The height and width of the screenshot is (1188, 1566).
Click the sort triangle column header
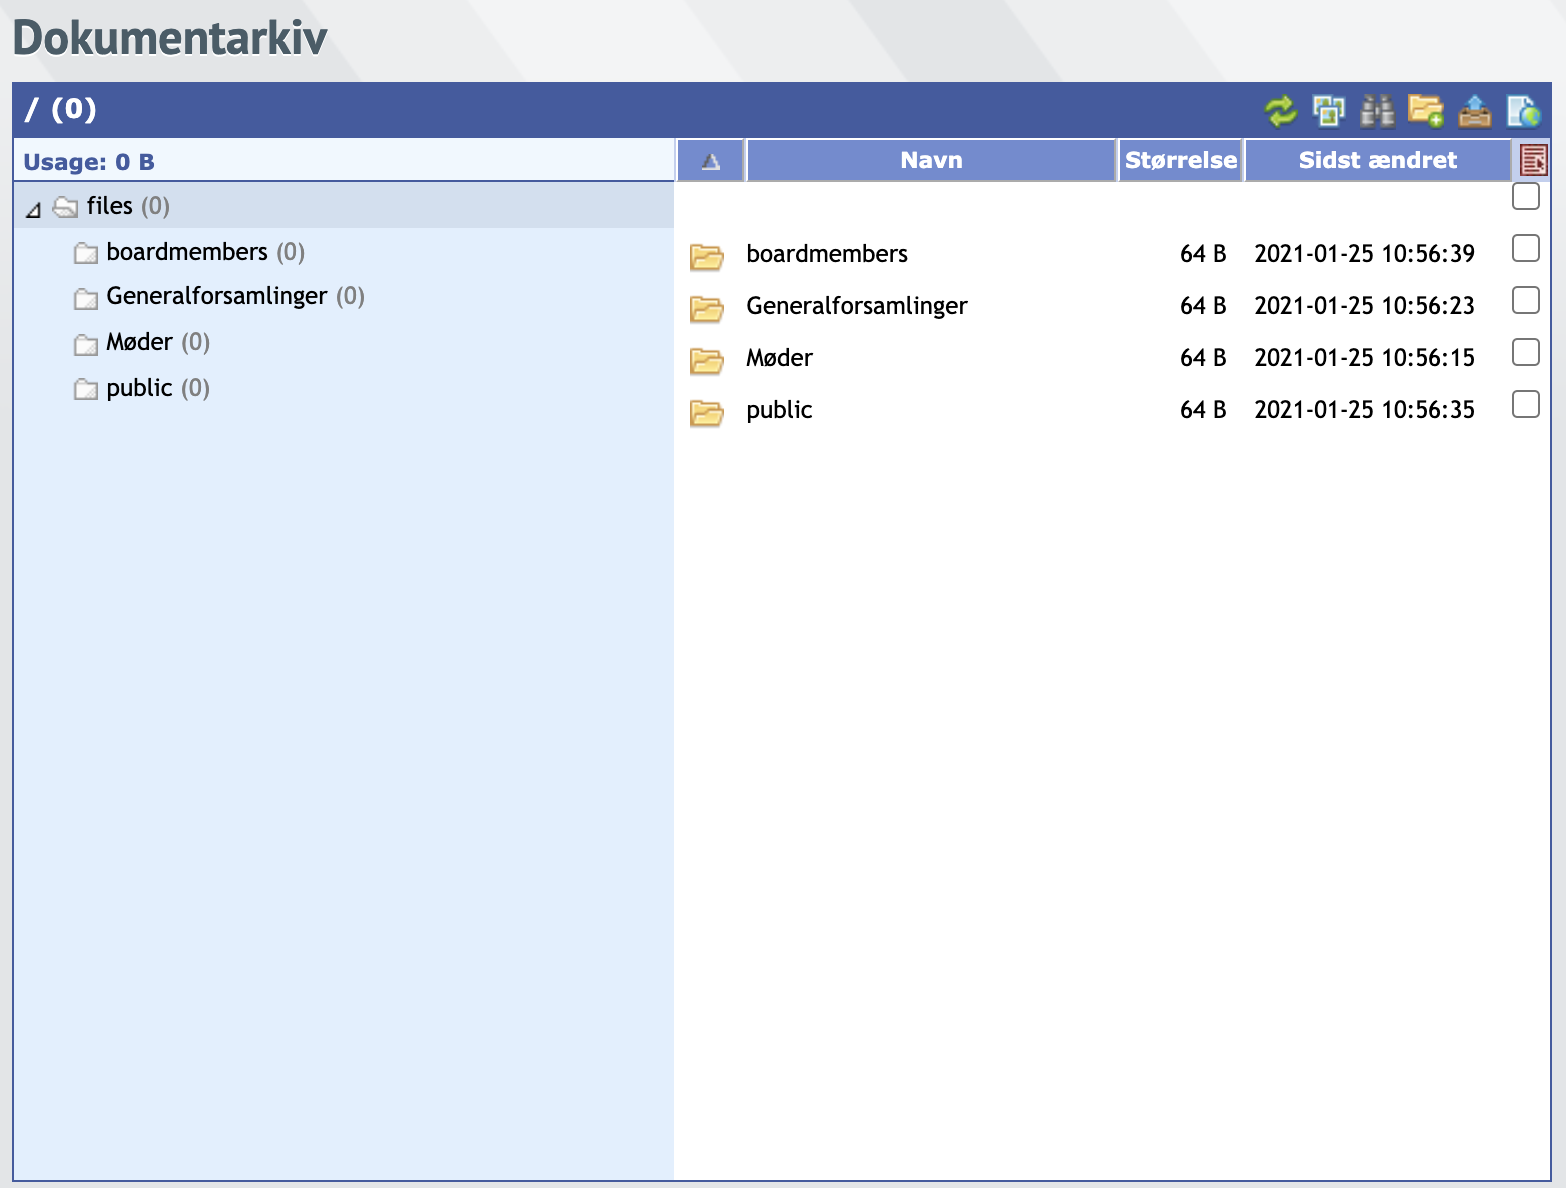[x=711, y=161]
